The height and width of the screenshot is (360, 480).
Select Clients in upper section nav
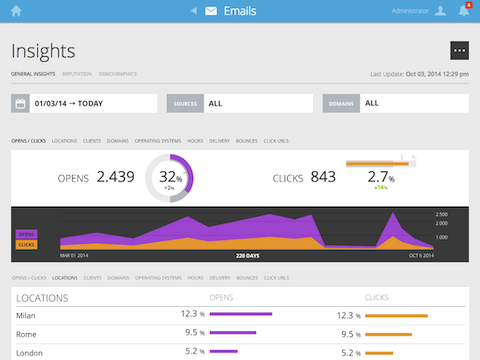tap(92, 141)
